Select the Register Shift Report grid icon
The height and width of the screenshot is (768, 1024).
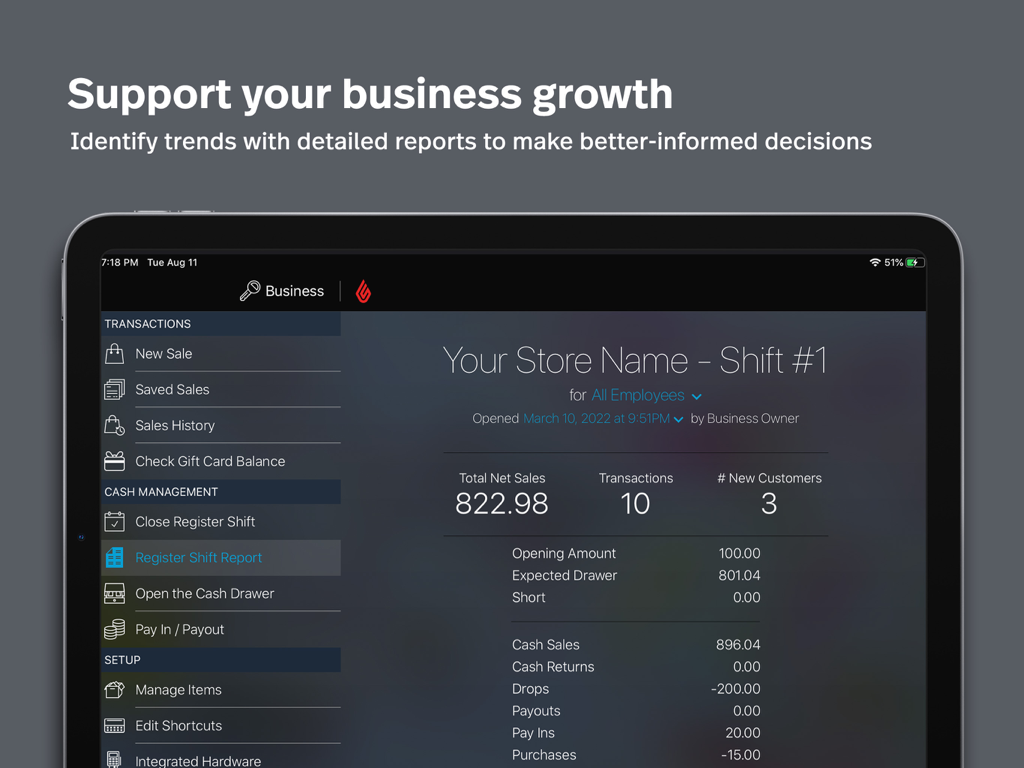[115, 558]
